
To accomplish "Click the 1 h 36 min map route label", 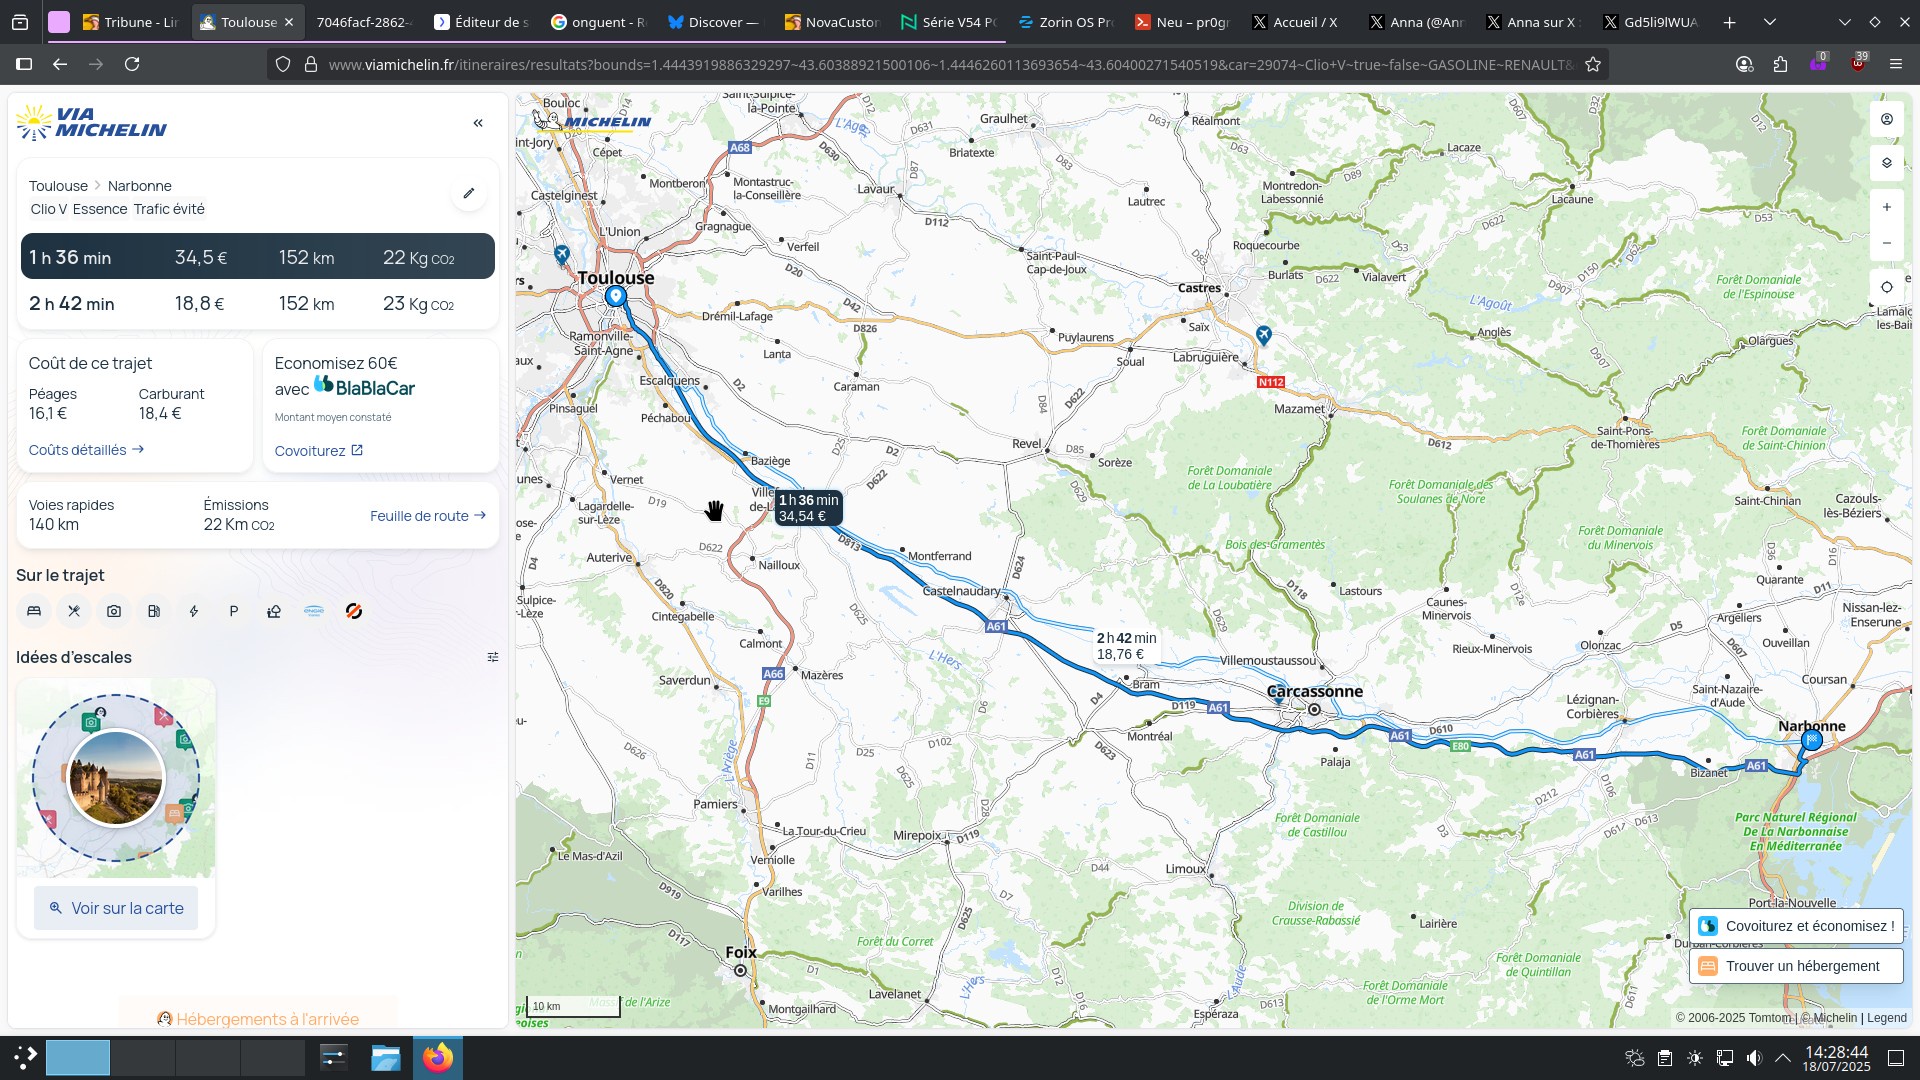I will (808, 508).
